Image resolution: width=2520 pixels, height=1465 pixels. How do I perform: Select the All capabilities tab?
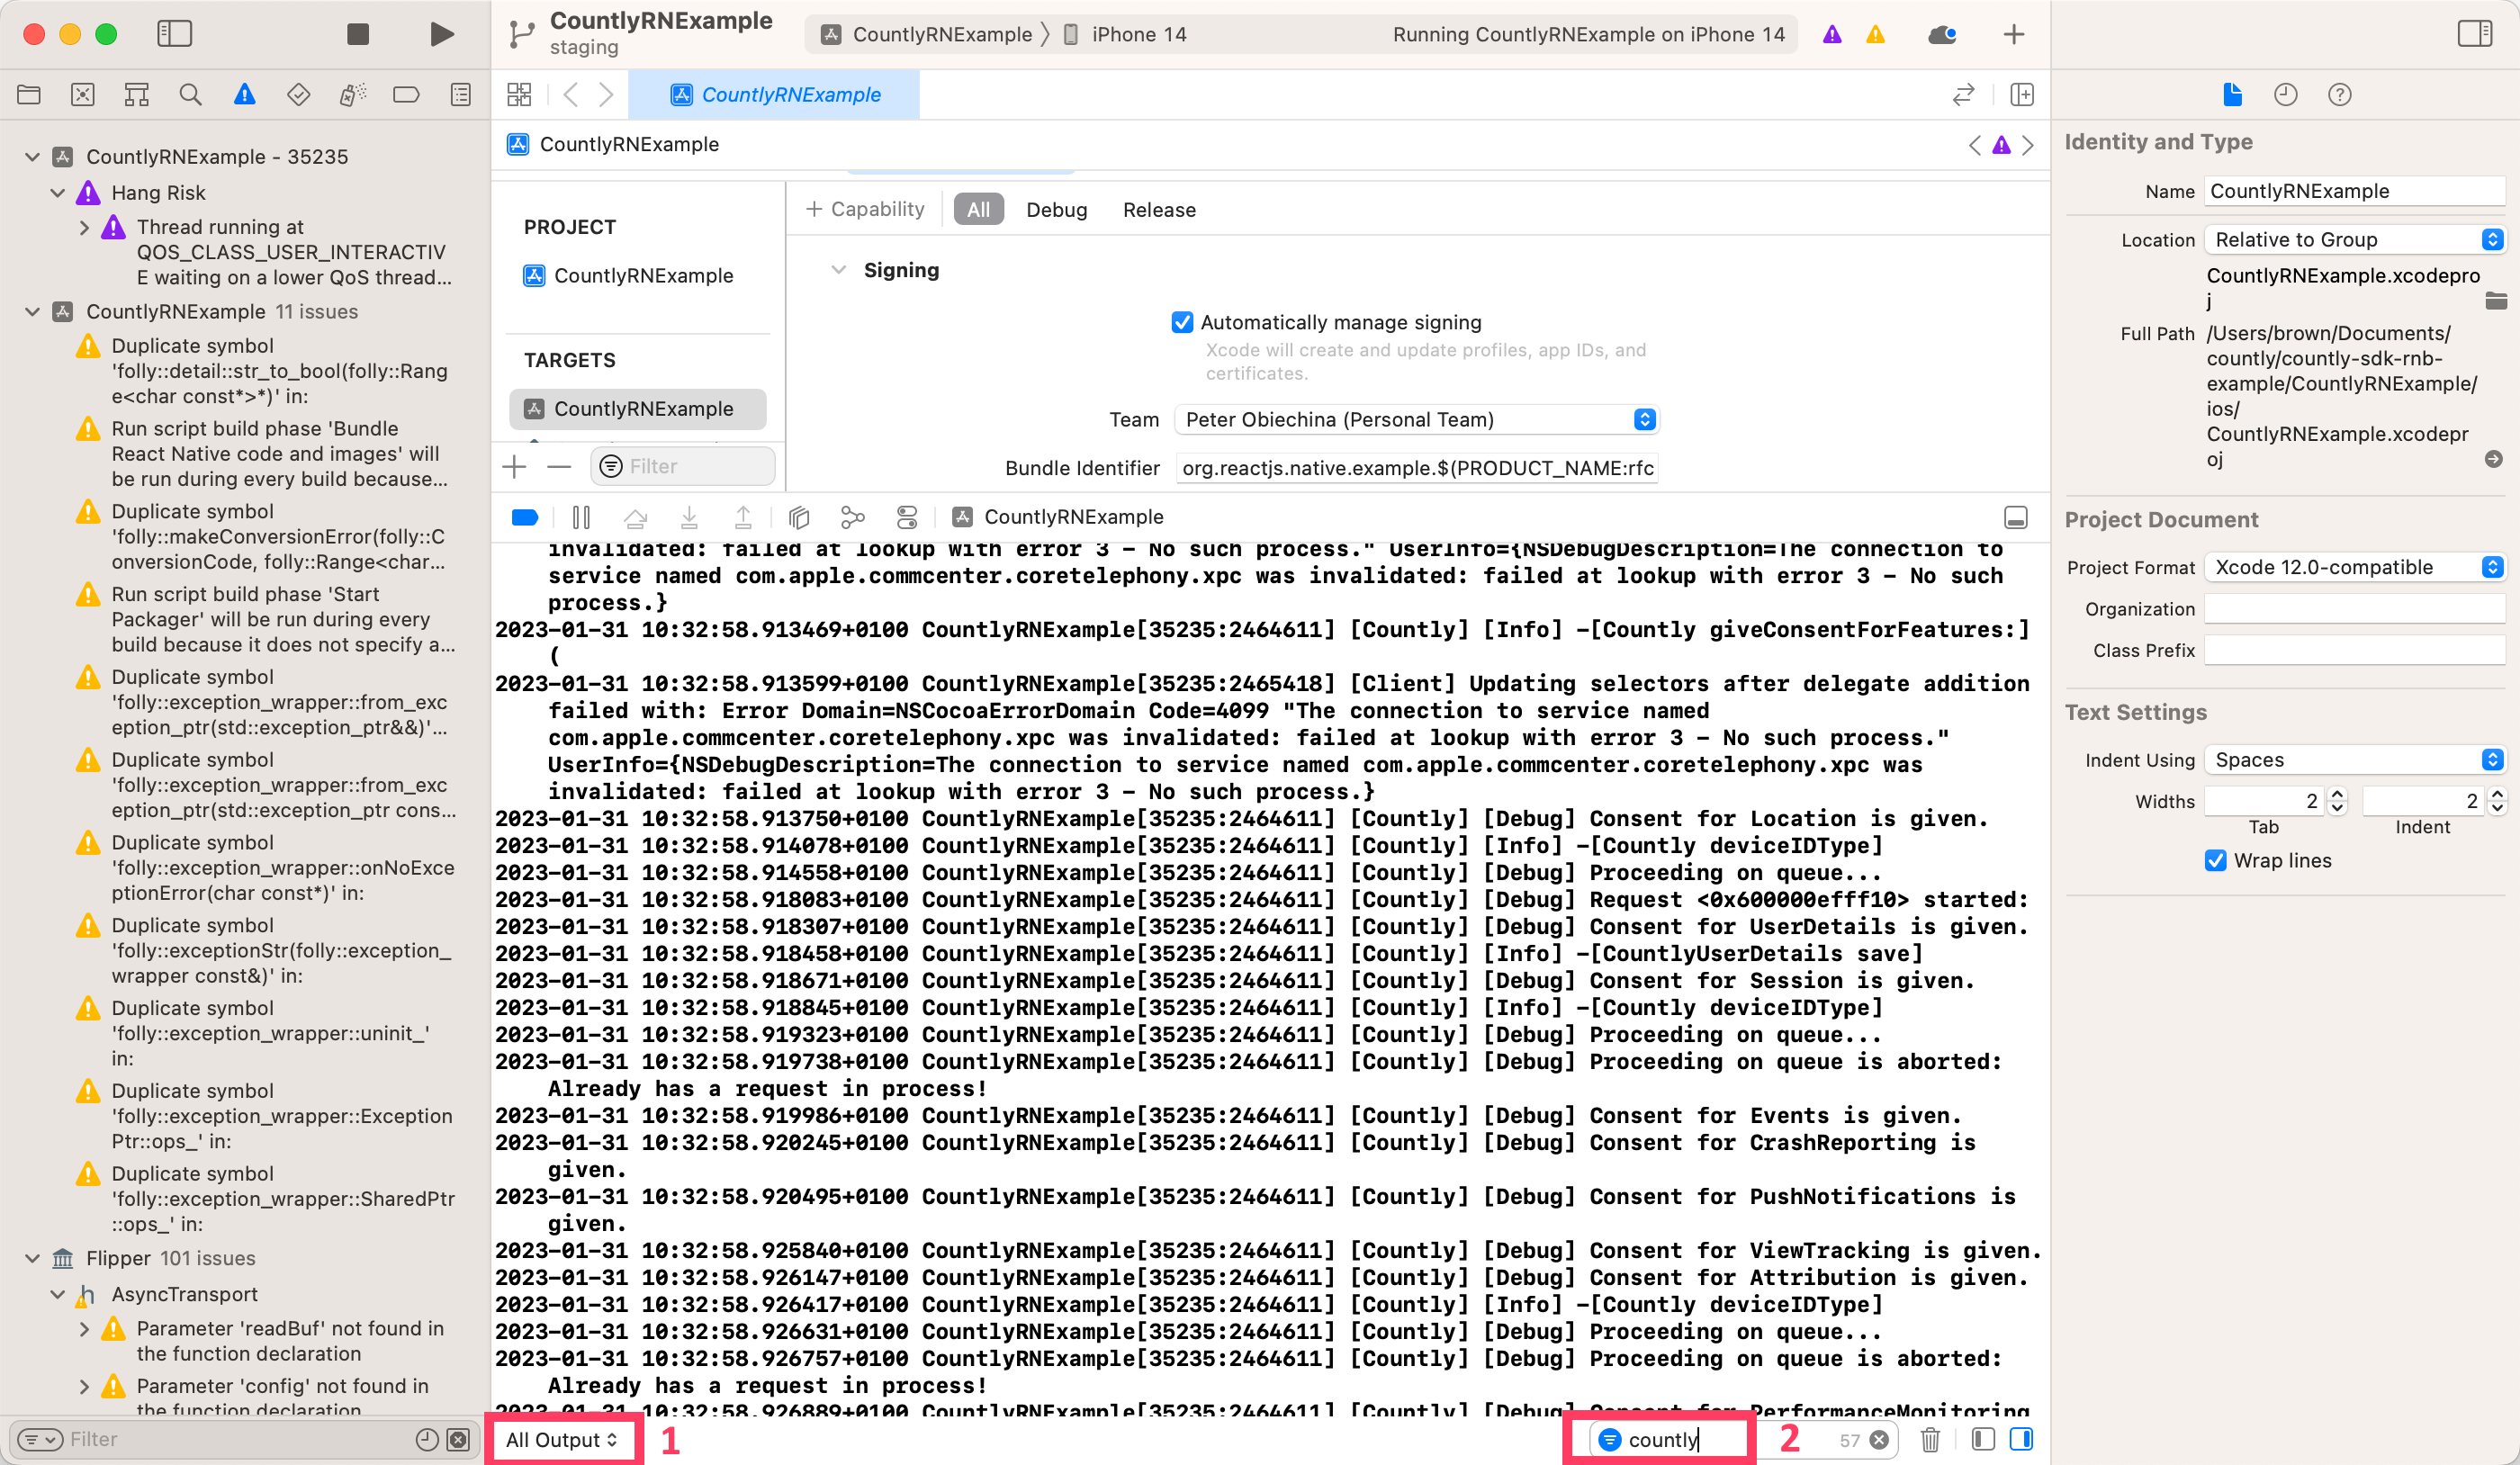978,210
